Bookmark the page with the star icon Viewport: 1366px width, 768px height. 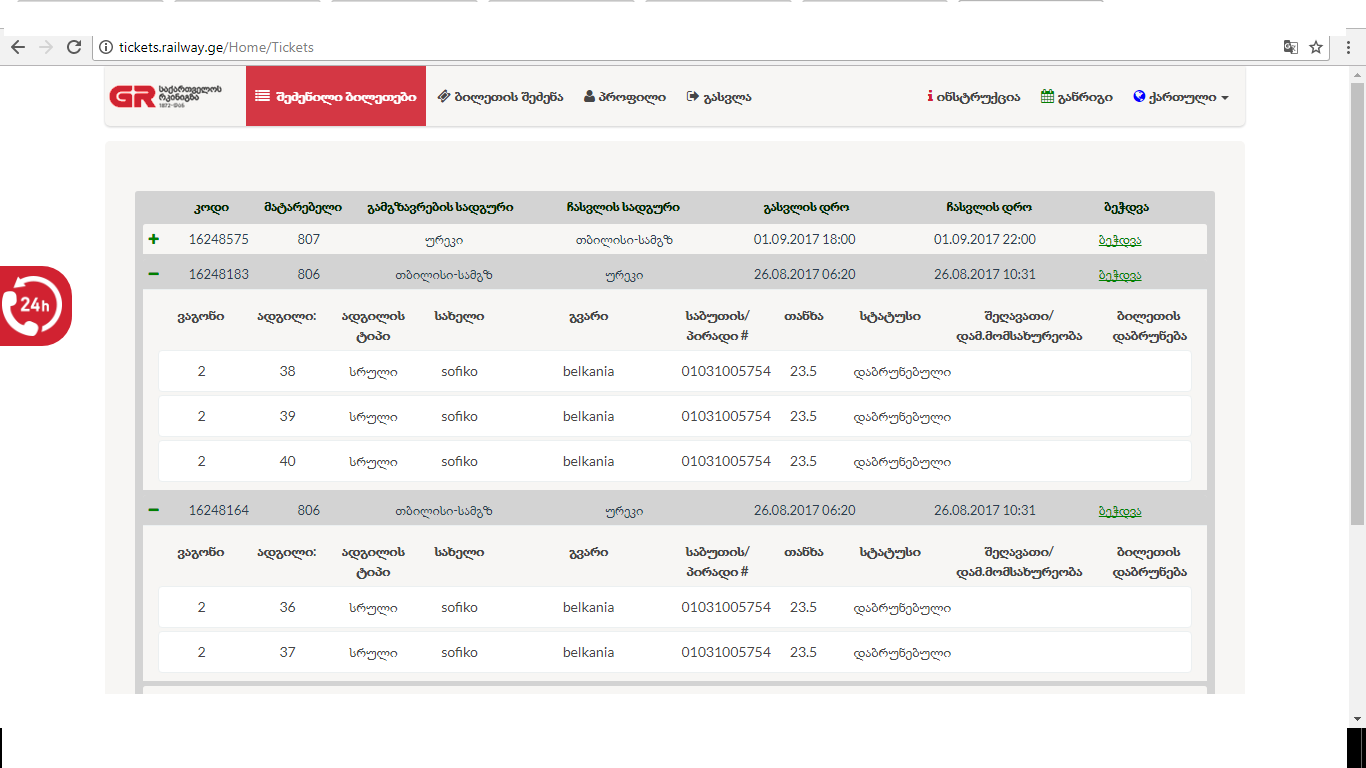tap(1316, 47)
